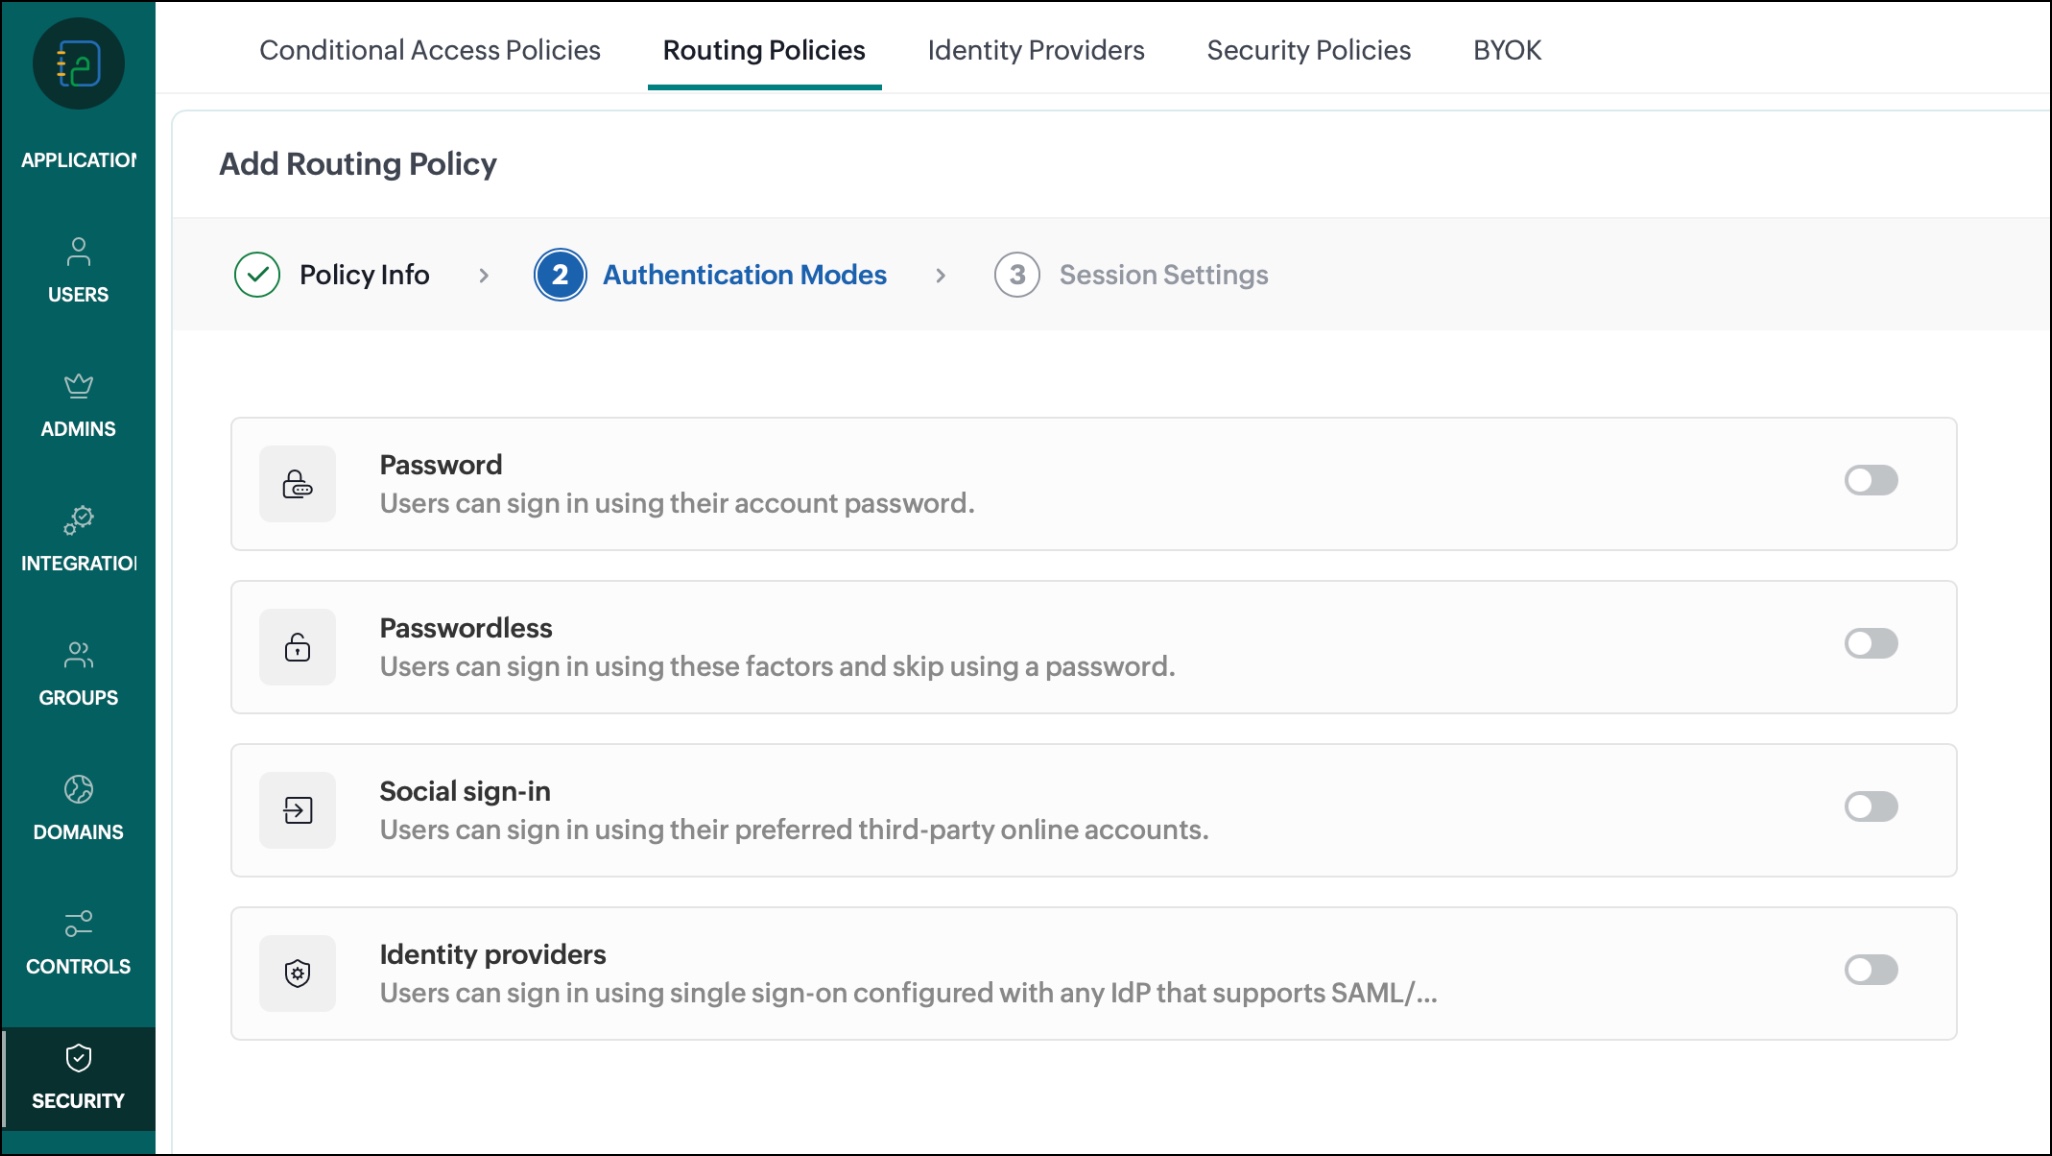Open the Groups people icon
2052x1156 pixels.
pyautogui.click(x=78, y=655)
